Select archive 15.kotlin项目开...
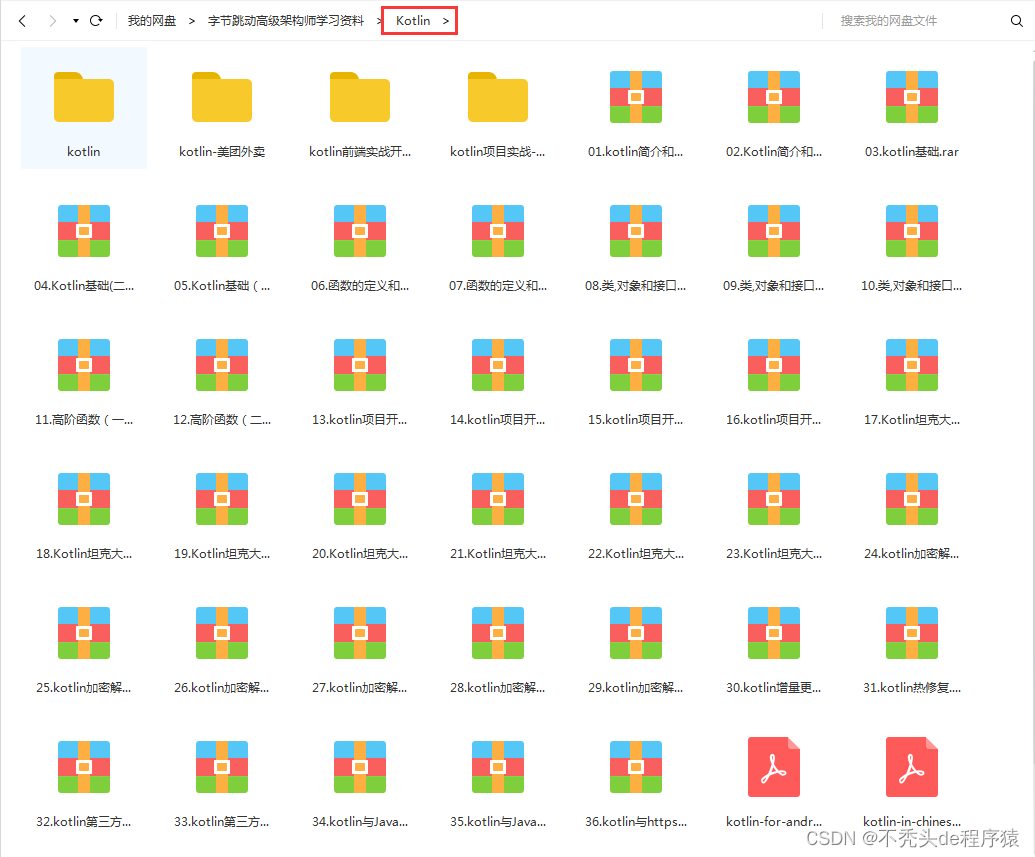Viewport: 1035px width, 857px height. coord(636,365)
